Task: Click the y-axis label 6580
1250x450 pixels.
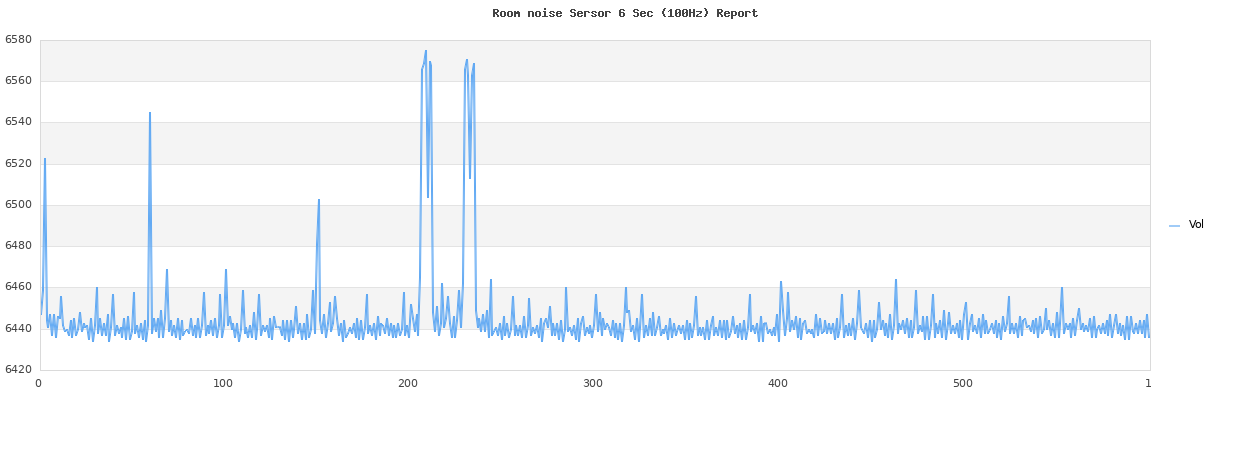Action: click(18, 40)
